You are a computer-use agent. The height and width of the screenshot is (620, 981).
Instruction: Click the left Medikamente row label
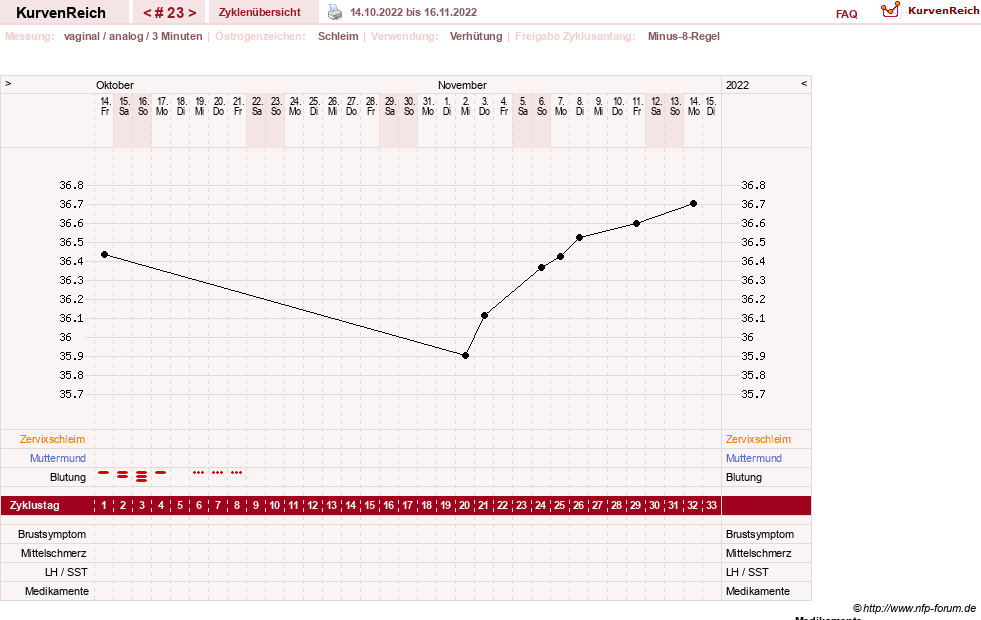57,591
